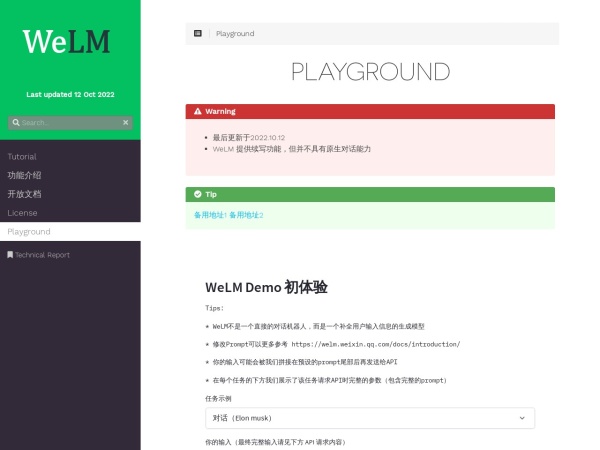Select License in the sidebar

[22, 213]
